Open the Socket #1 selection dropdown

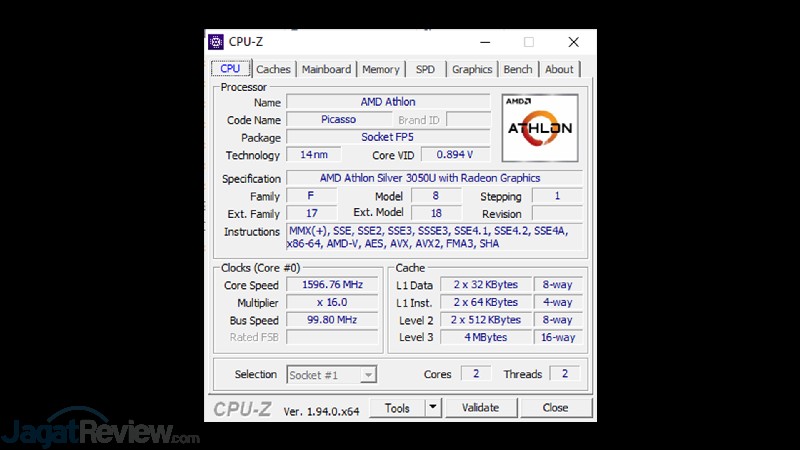pyautogui.click(x=331, y=374)
